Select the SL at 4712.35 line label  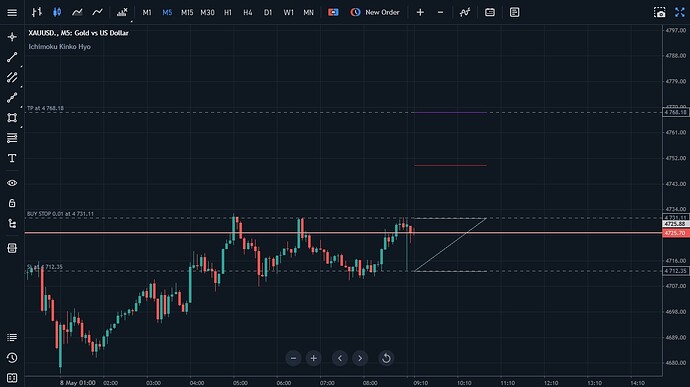(45, 267)
